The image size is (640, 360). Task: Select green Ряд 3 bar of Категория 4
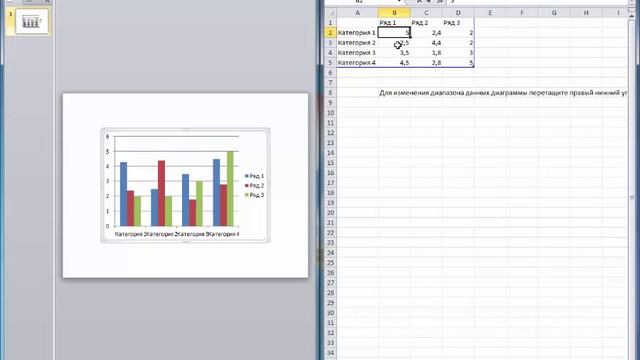(x=230, y=189)
